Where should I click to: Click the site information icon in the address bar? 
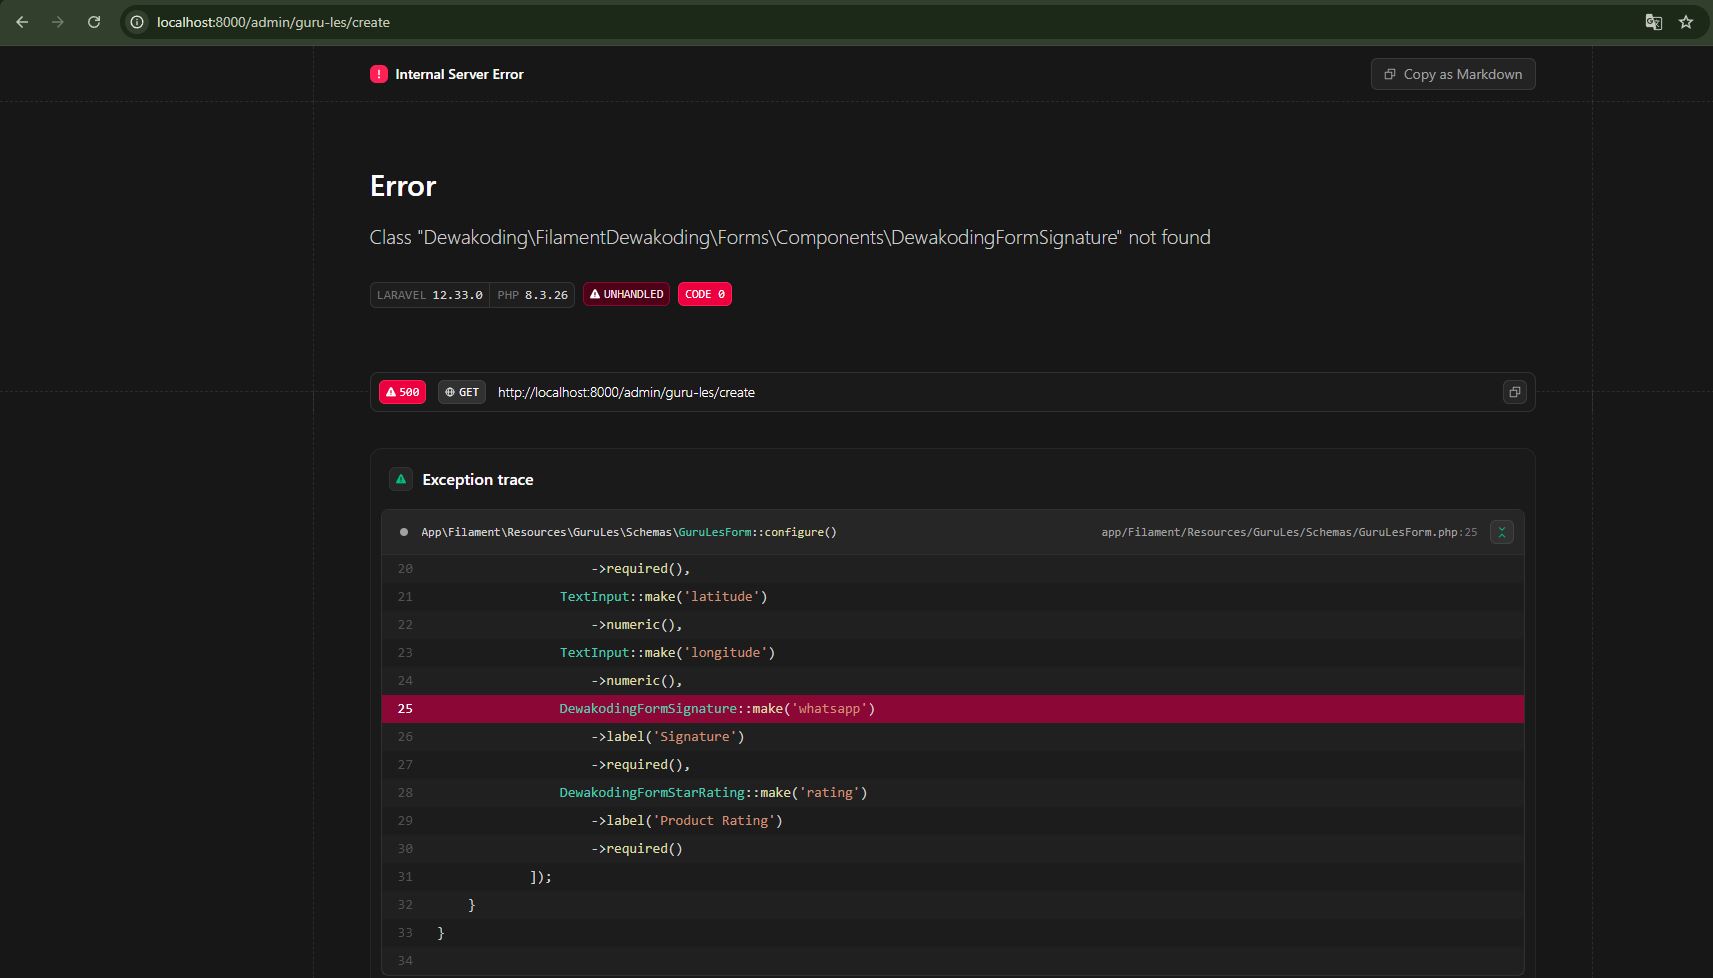pos(137,22)
